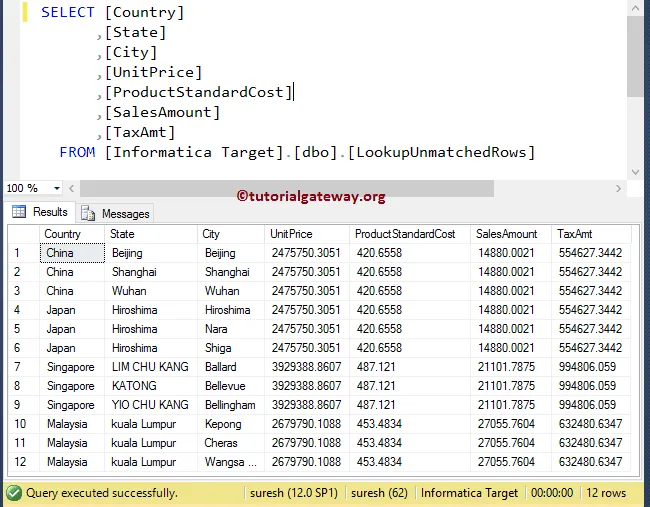This screenshot has width=650, height=507.
Task: Click the 12 rows count in status bar
Action: pyautogui.click(x=606, y=493)
